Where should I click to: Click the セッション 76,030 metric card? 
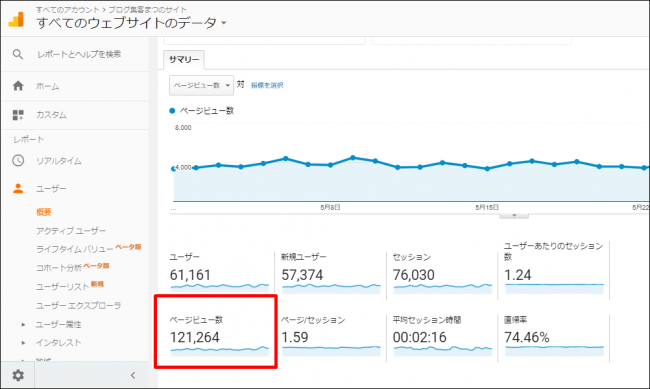click(442, 273)
